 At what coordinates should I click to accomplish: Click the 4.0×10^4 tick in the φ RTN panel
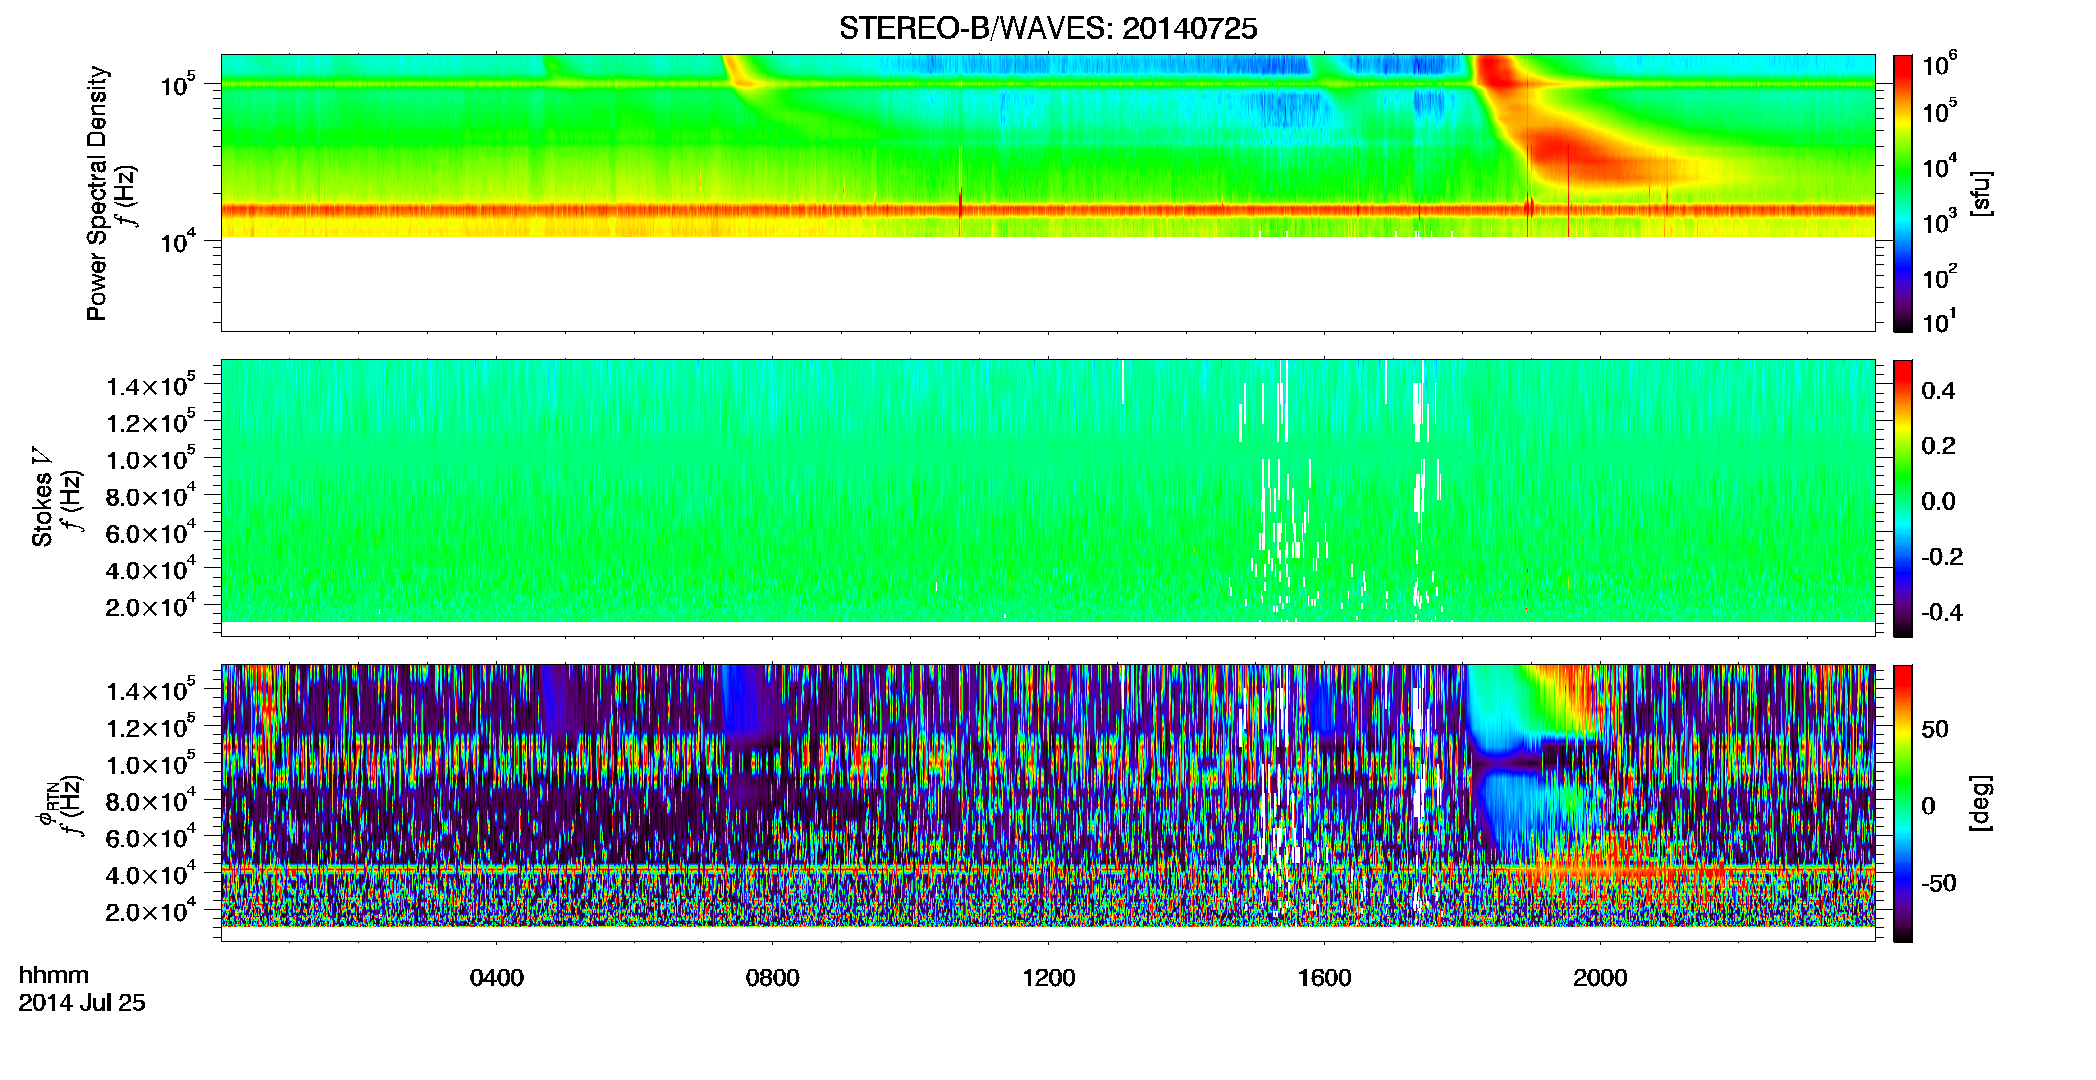(152, 874)
